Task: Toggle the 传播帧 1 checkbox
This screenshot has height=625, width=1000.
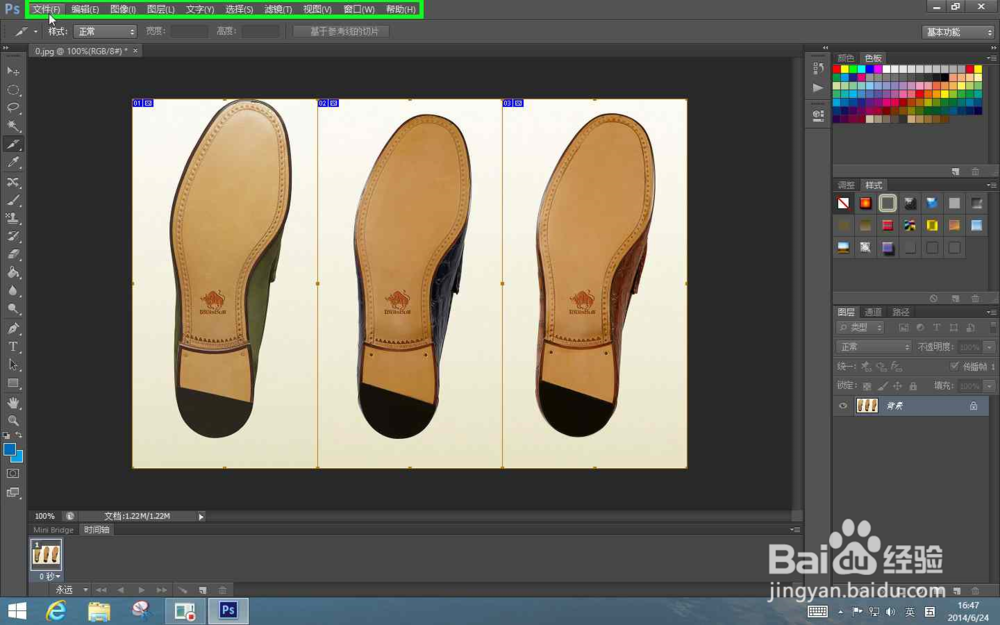Action: point(954,366)
